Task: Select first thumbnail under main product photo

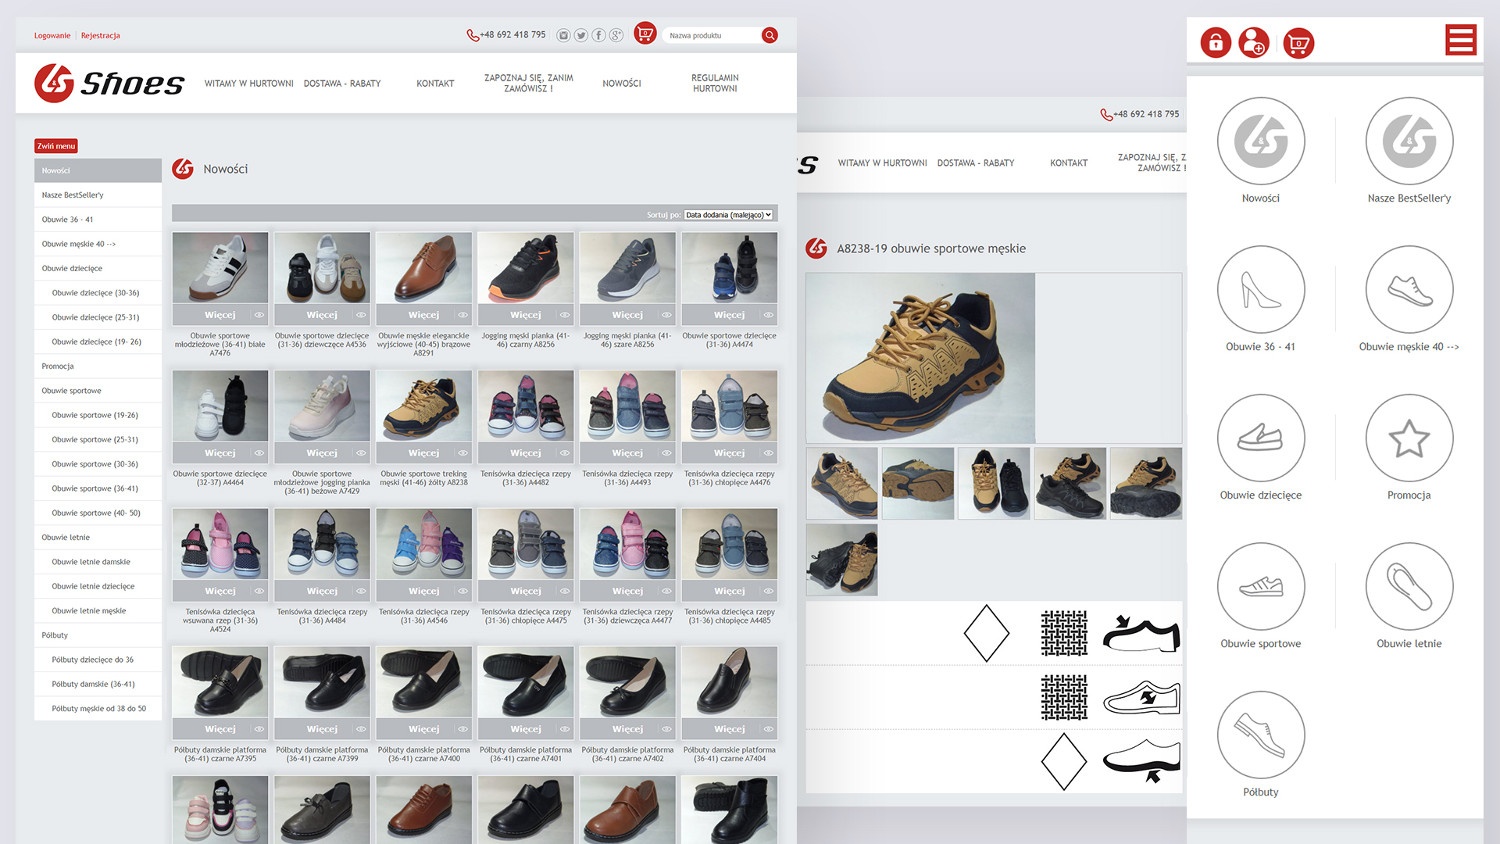Action: (842, 483)
